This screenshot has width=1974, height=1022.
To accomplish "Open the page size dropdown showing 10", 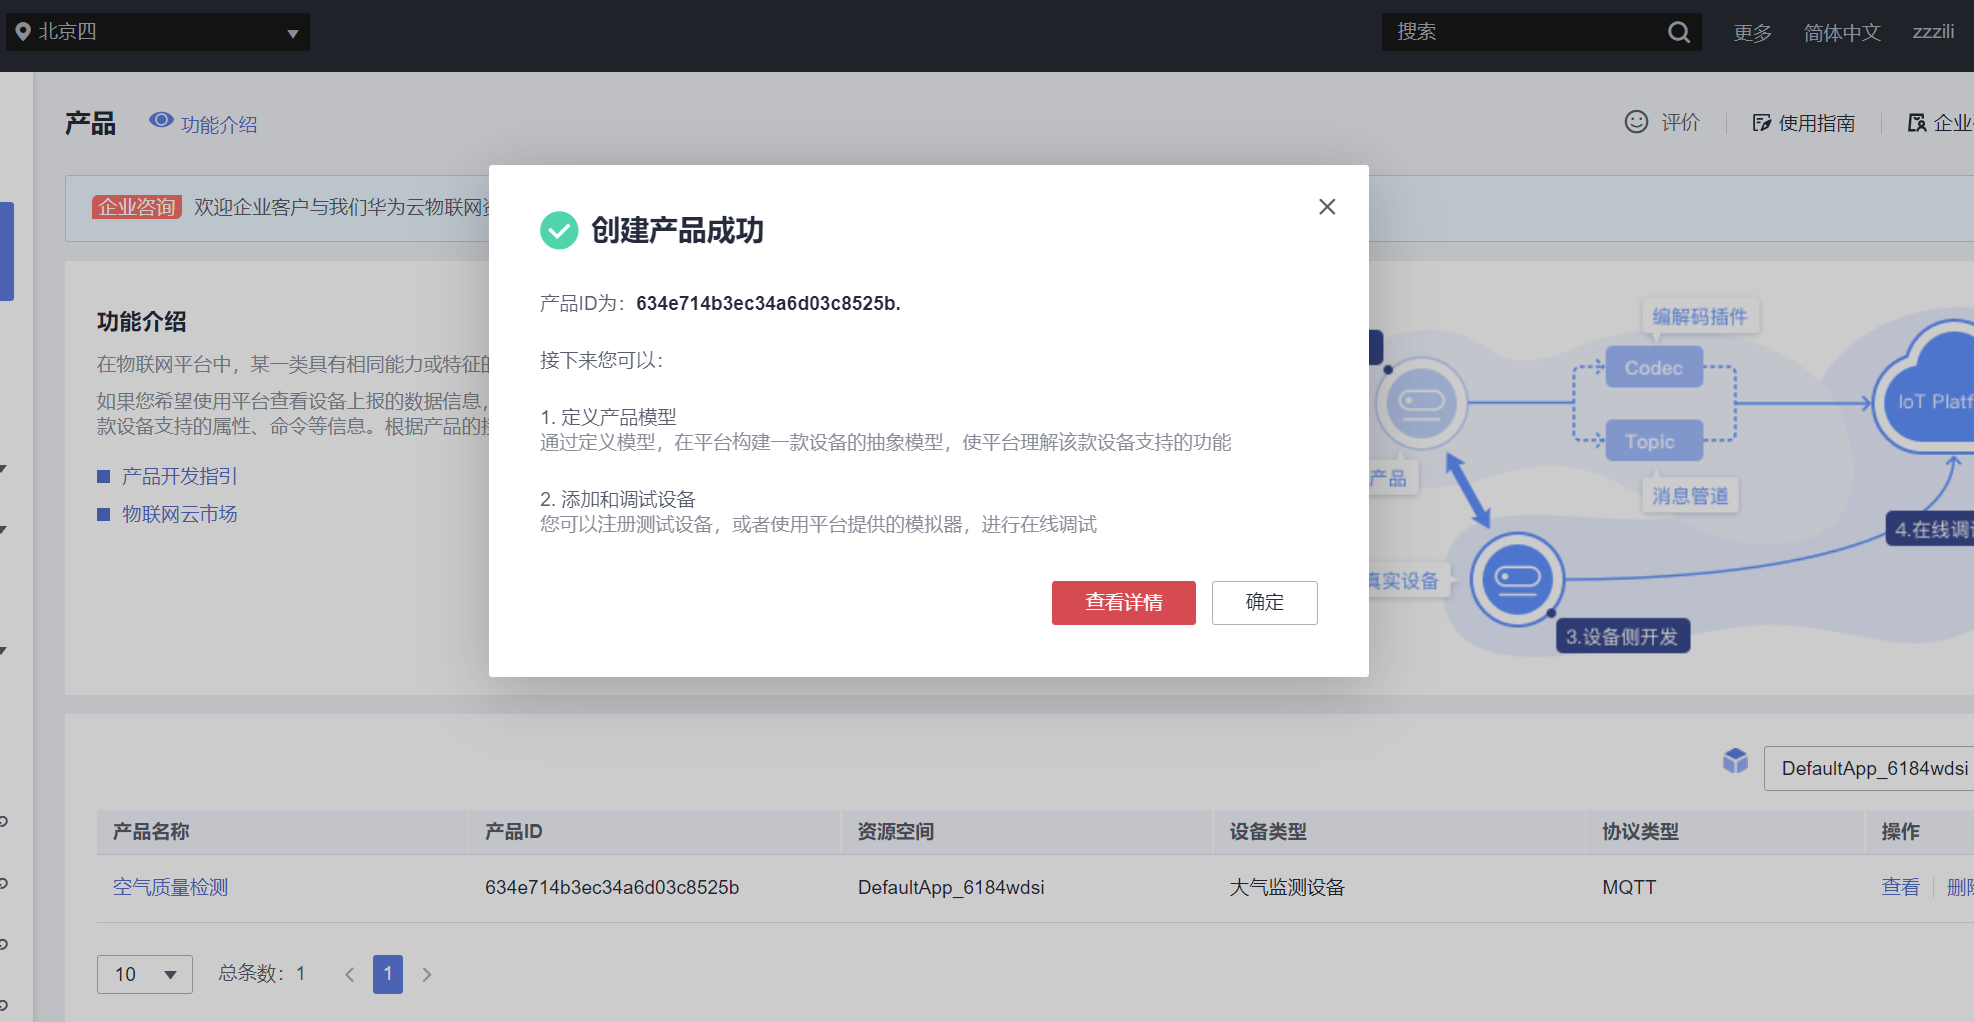I will (145, 974).
